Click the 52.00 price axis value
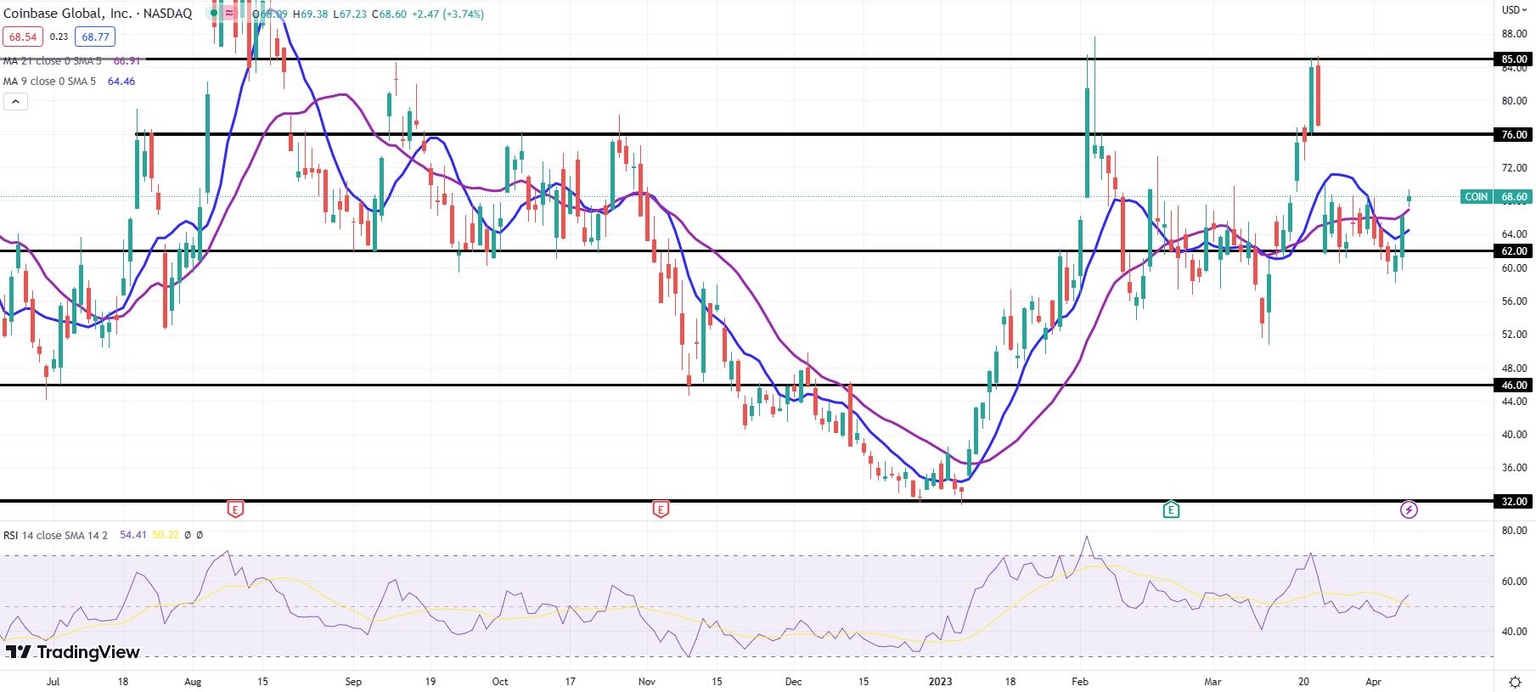The width and height of the screenshot is (1536, 692). point(1514,334)
